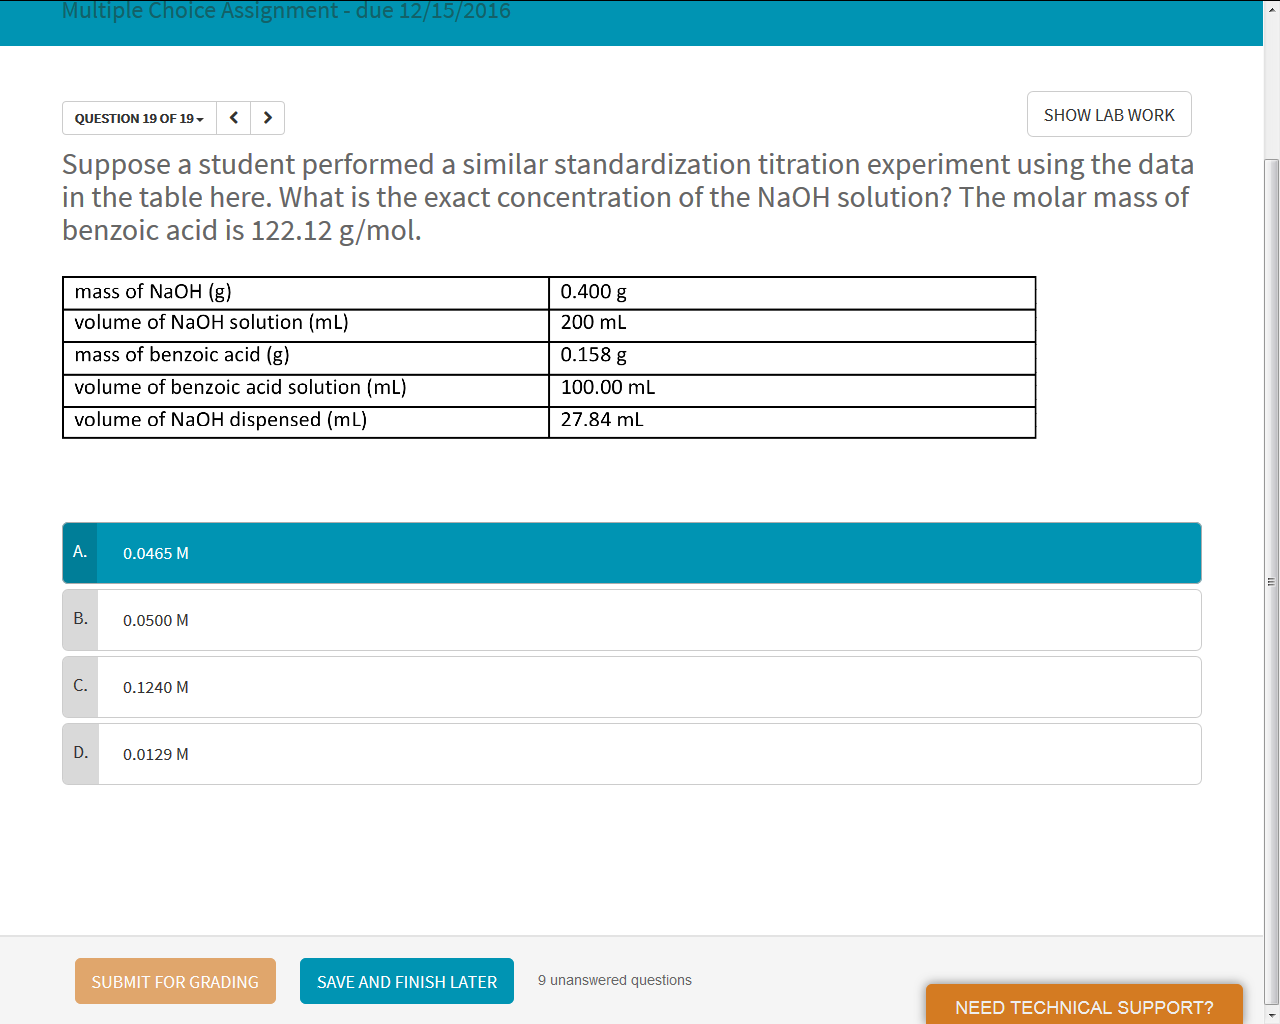Click SHOW LAB WORK
The height and width of the screenshot is (1024, 1280).
click(x=1108, y=114)
